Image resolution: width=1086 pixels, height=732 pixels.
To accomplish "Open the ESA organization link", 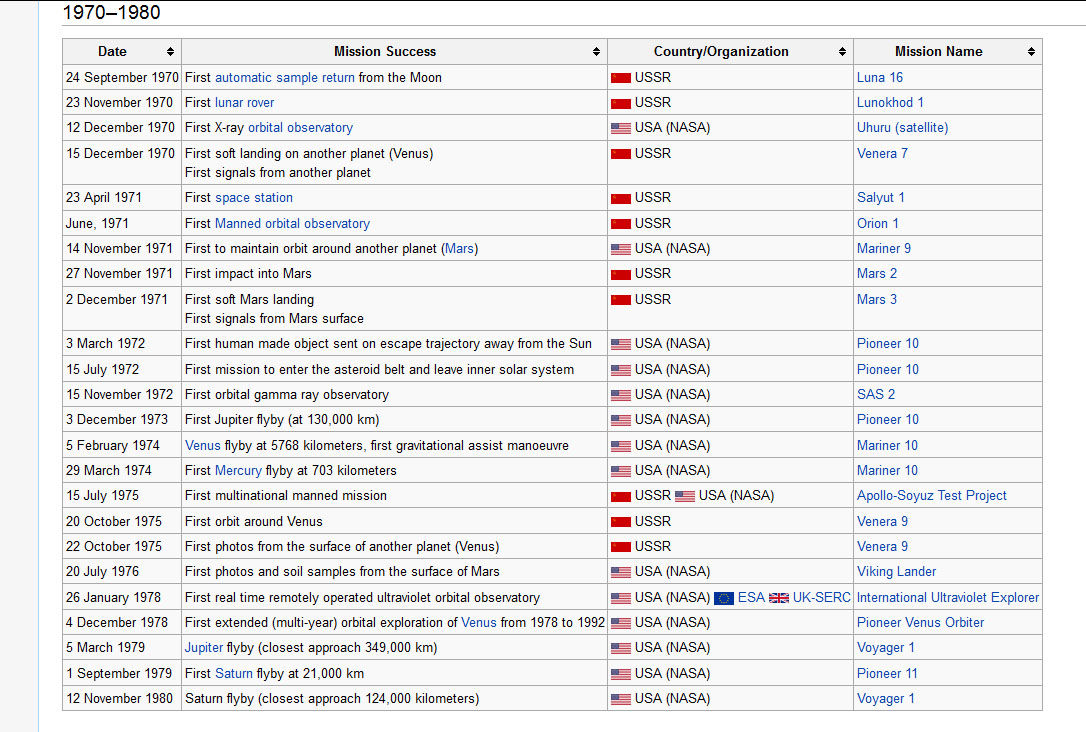I will (x=751, y=598).
